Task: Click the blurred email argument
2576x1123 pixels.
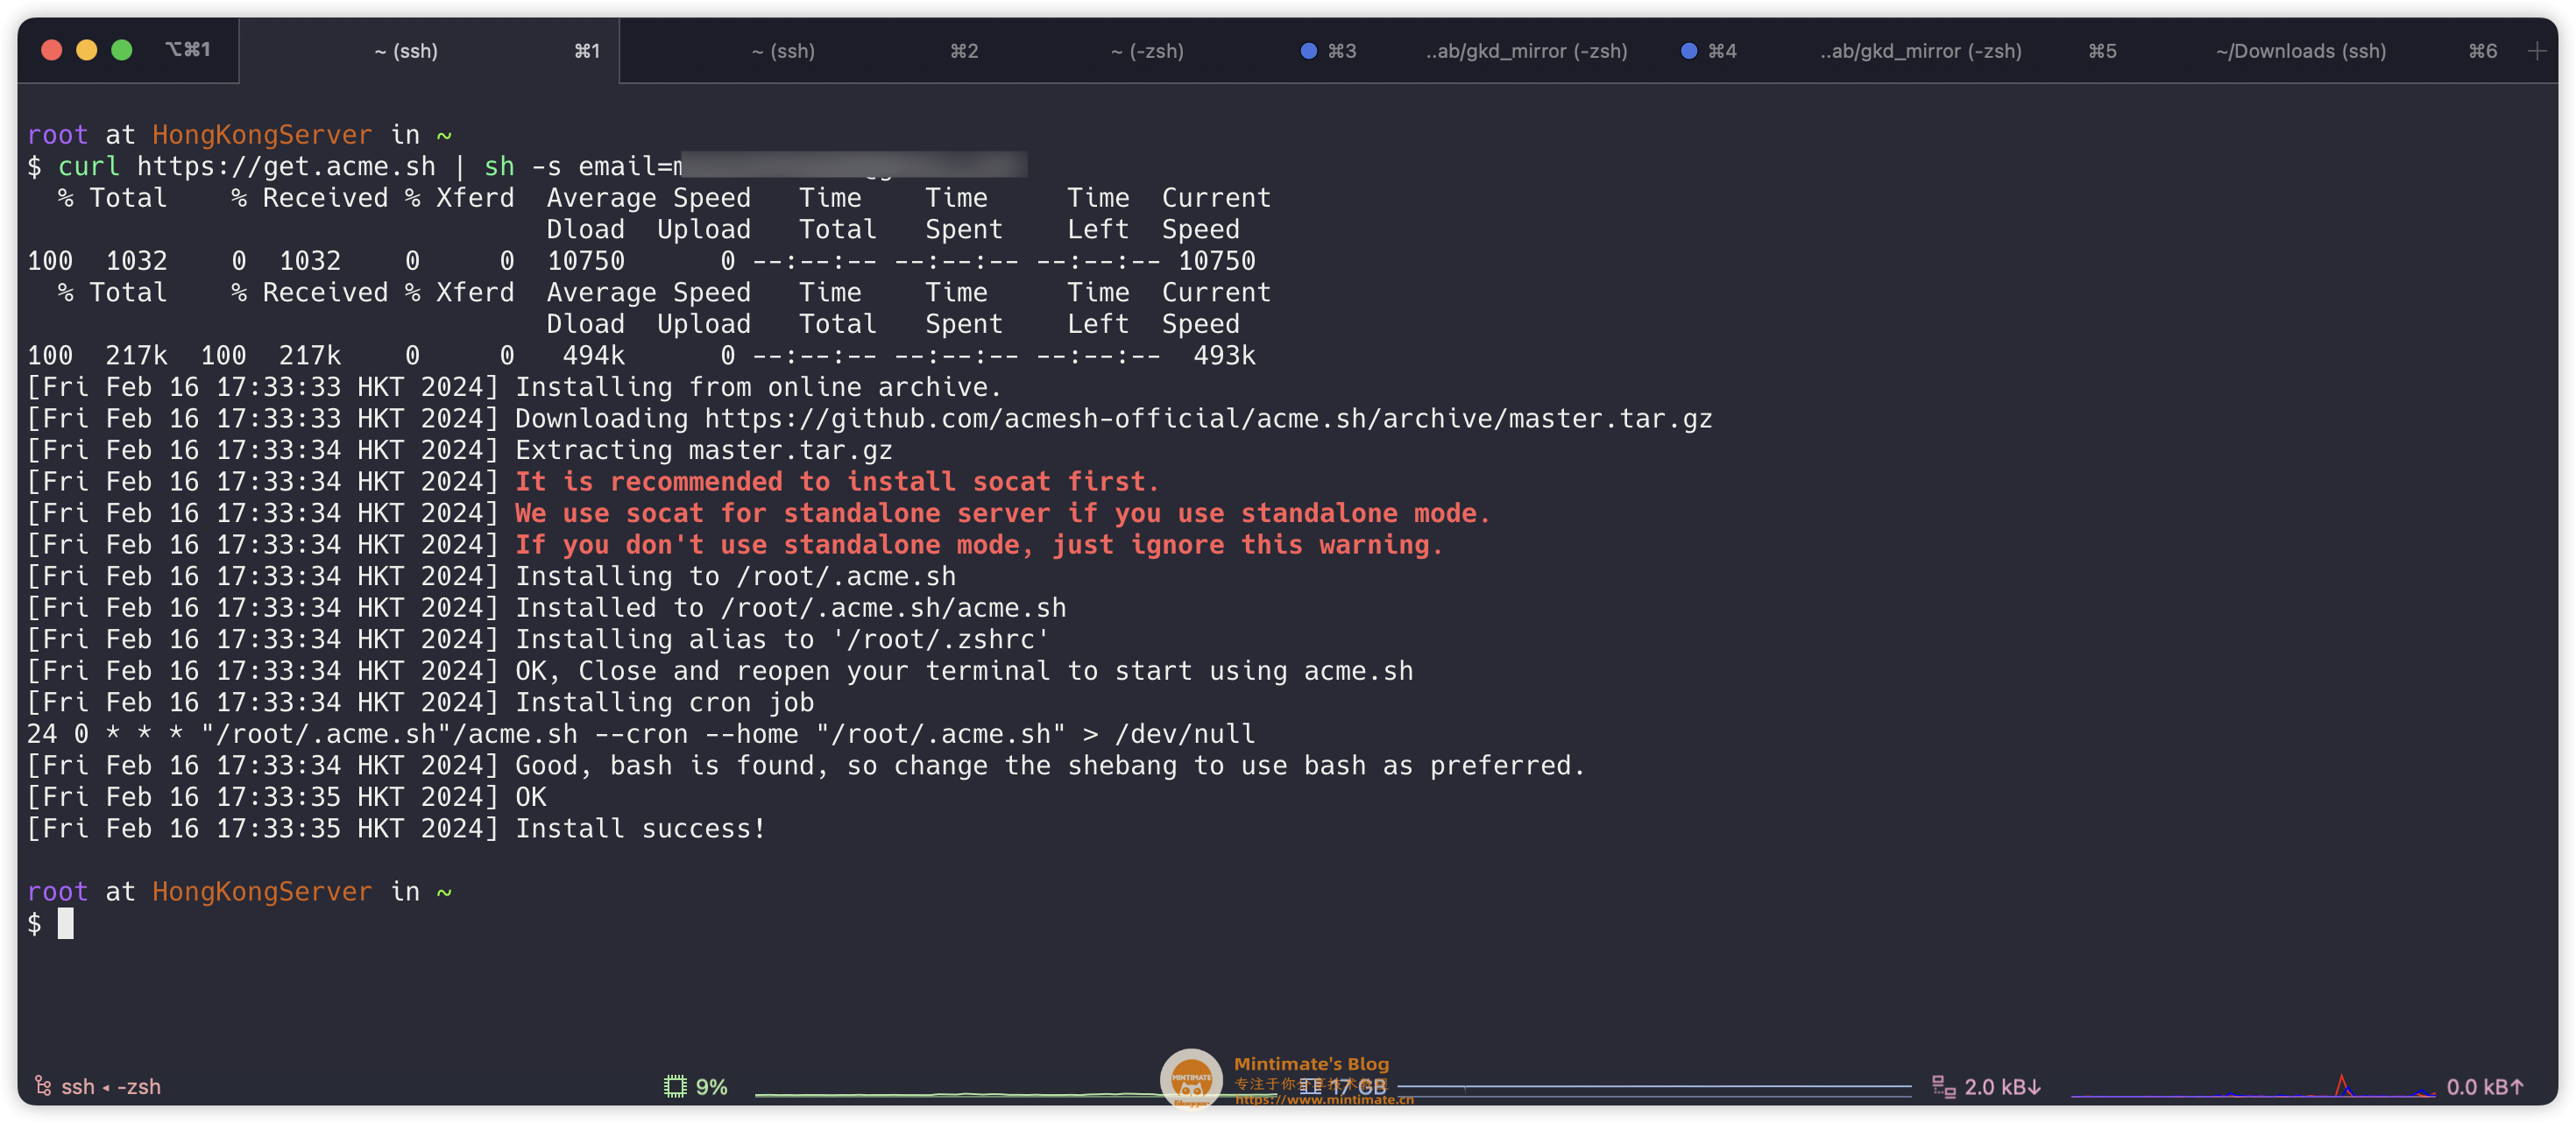Action: tap(853, 165)
